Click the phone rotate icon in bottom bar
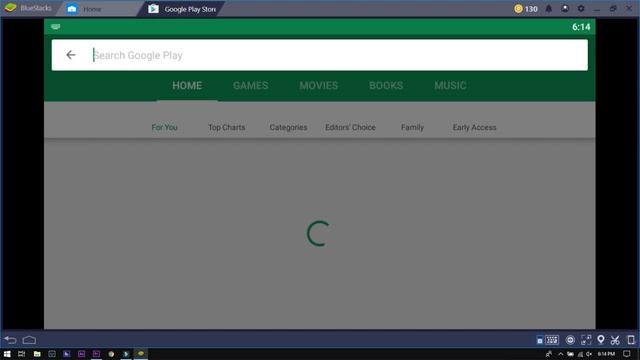 click(x=631, y=340)
